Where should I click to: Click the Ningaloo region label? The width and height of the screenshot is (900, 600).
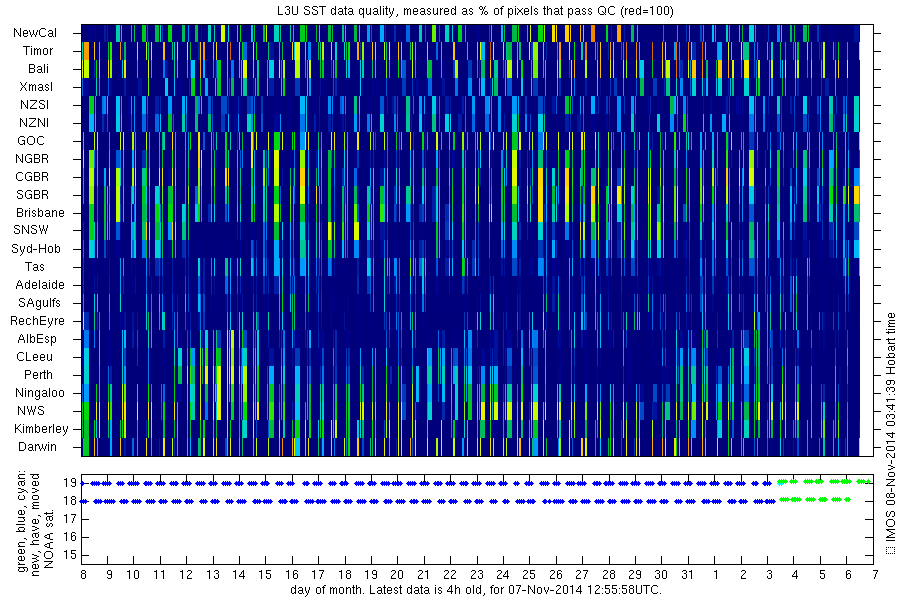(x=40, y=393)
